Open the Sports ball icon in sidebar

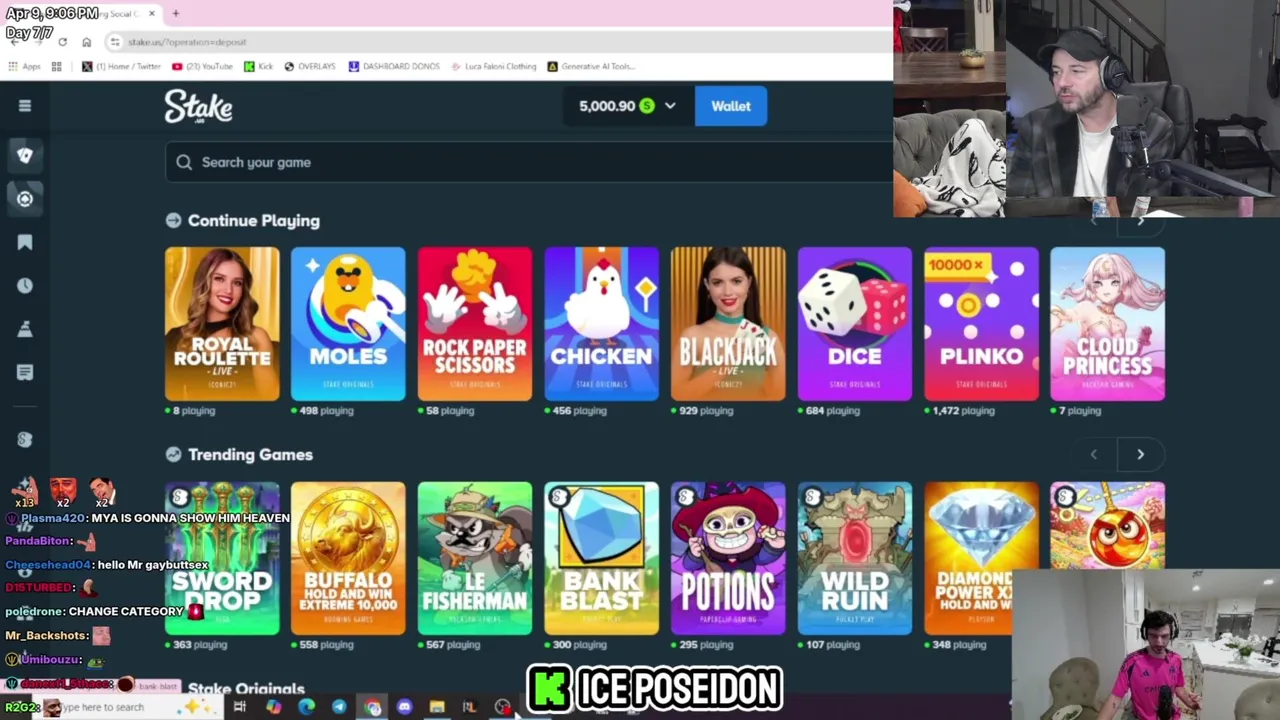pos(25,199)
